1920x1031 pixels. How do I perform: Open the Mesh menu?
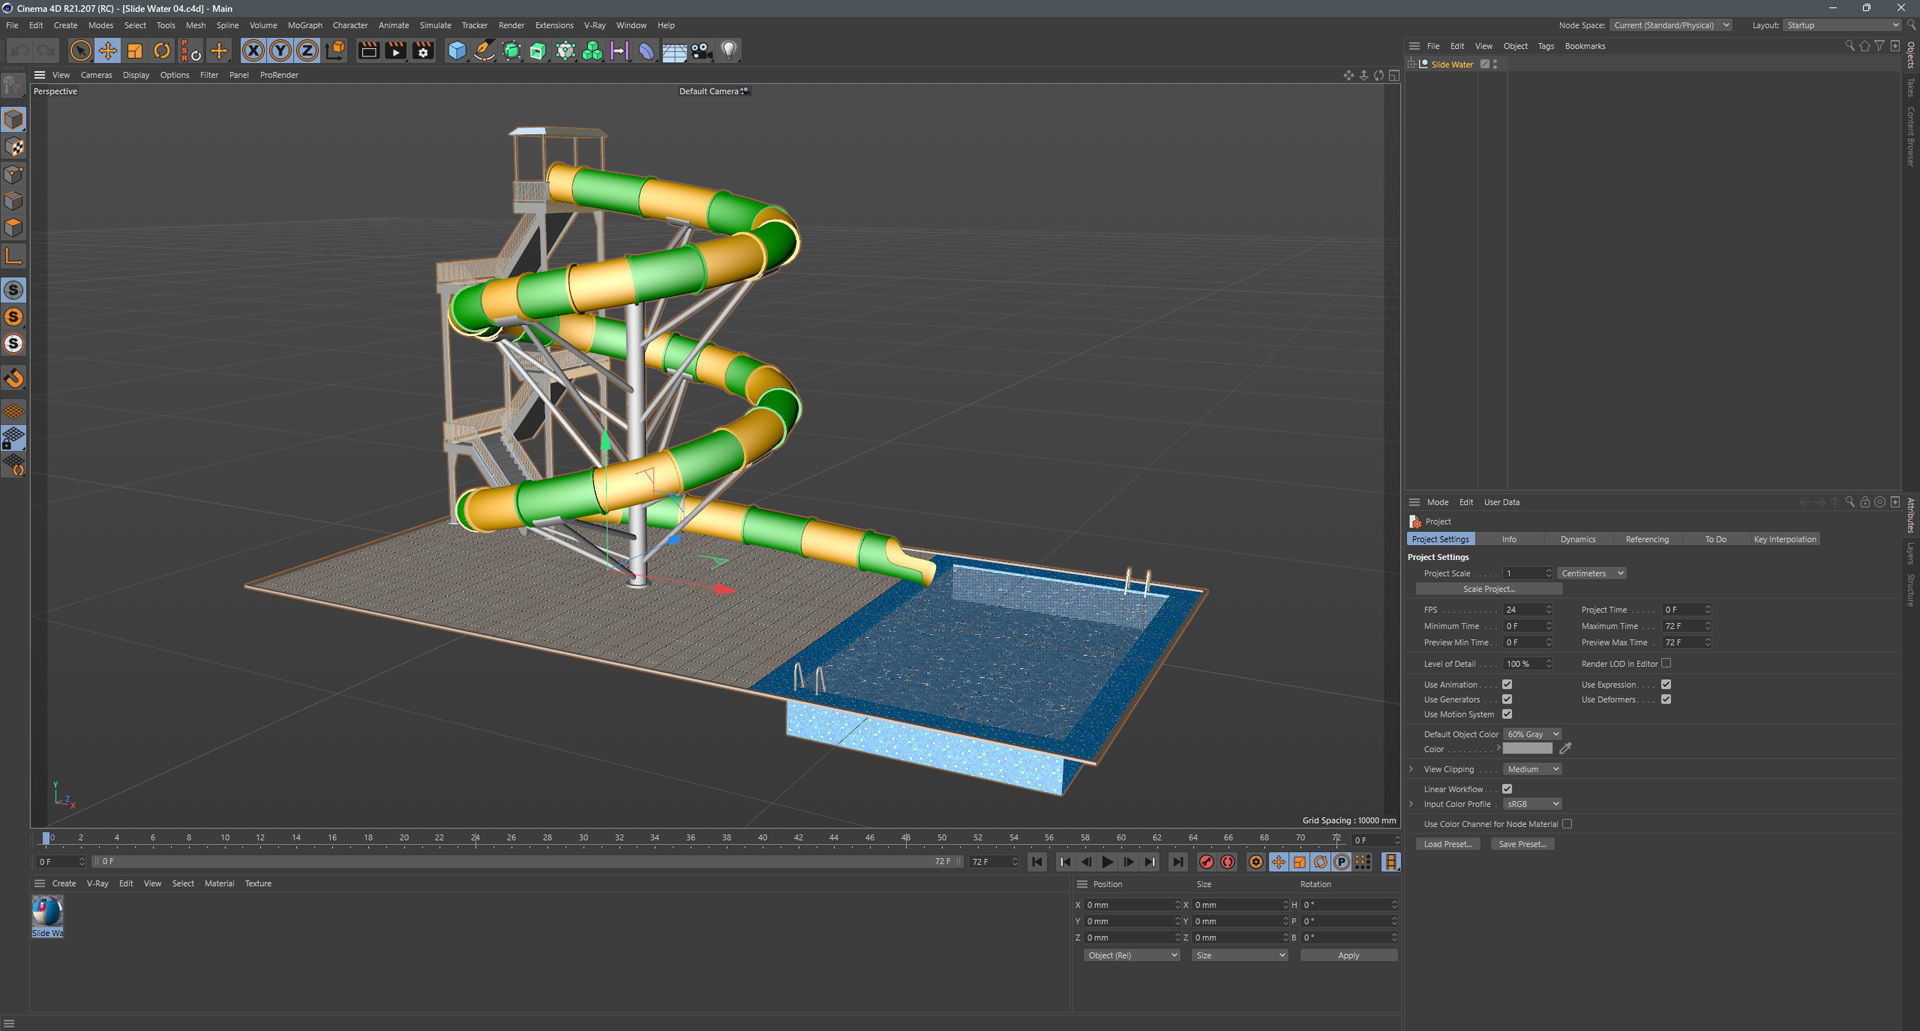tap(196, 25)
